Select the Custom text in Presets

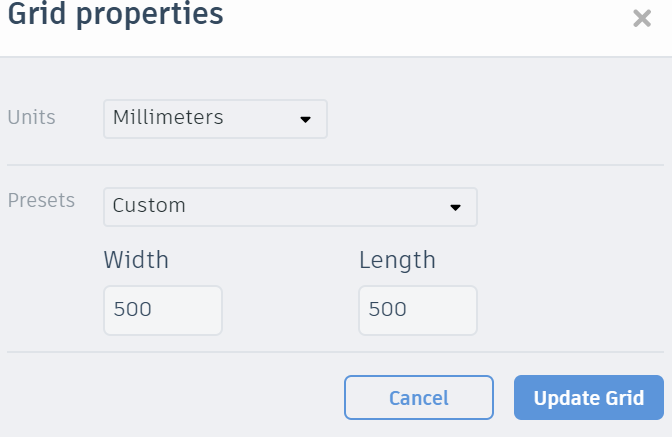pos(149,207)
